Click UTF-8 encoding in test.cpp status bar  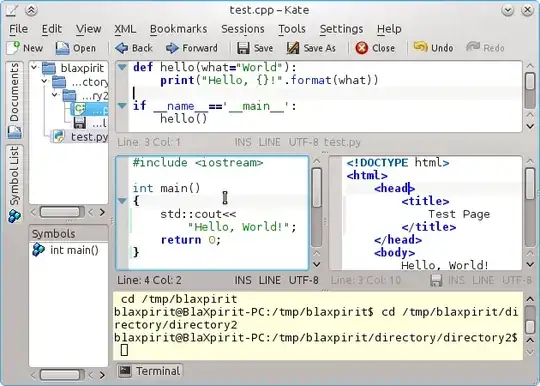303,280
